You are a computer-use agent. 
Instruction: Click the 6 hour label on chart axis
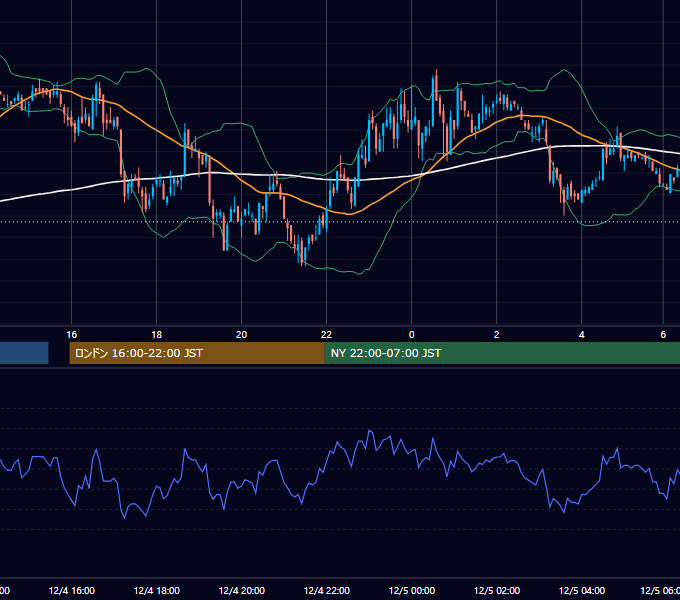coord(663,335)
